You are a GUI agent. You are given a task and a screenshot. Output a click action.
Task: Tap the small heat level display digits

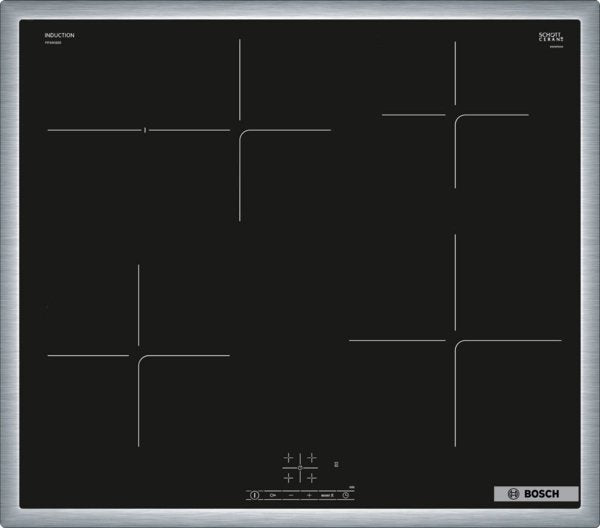(x=337, y=466)
